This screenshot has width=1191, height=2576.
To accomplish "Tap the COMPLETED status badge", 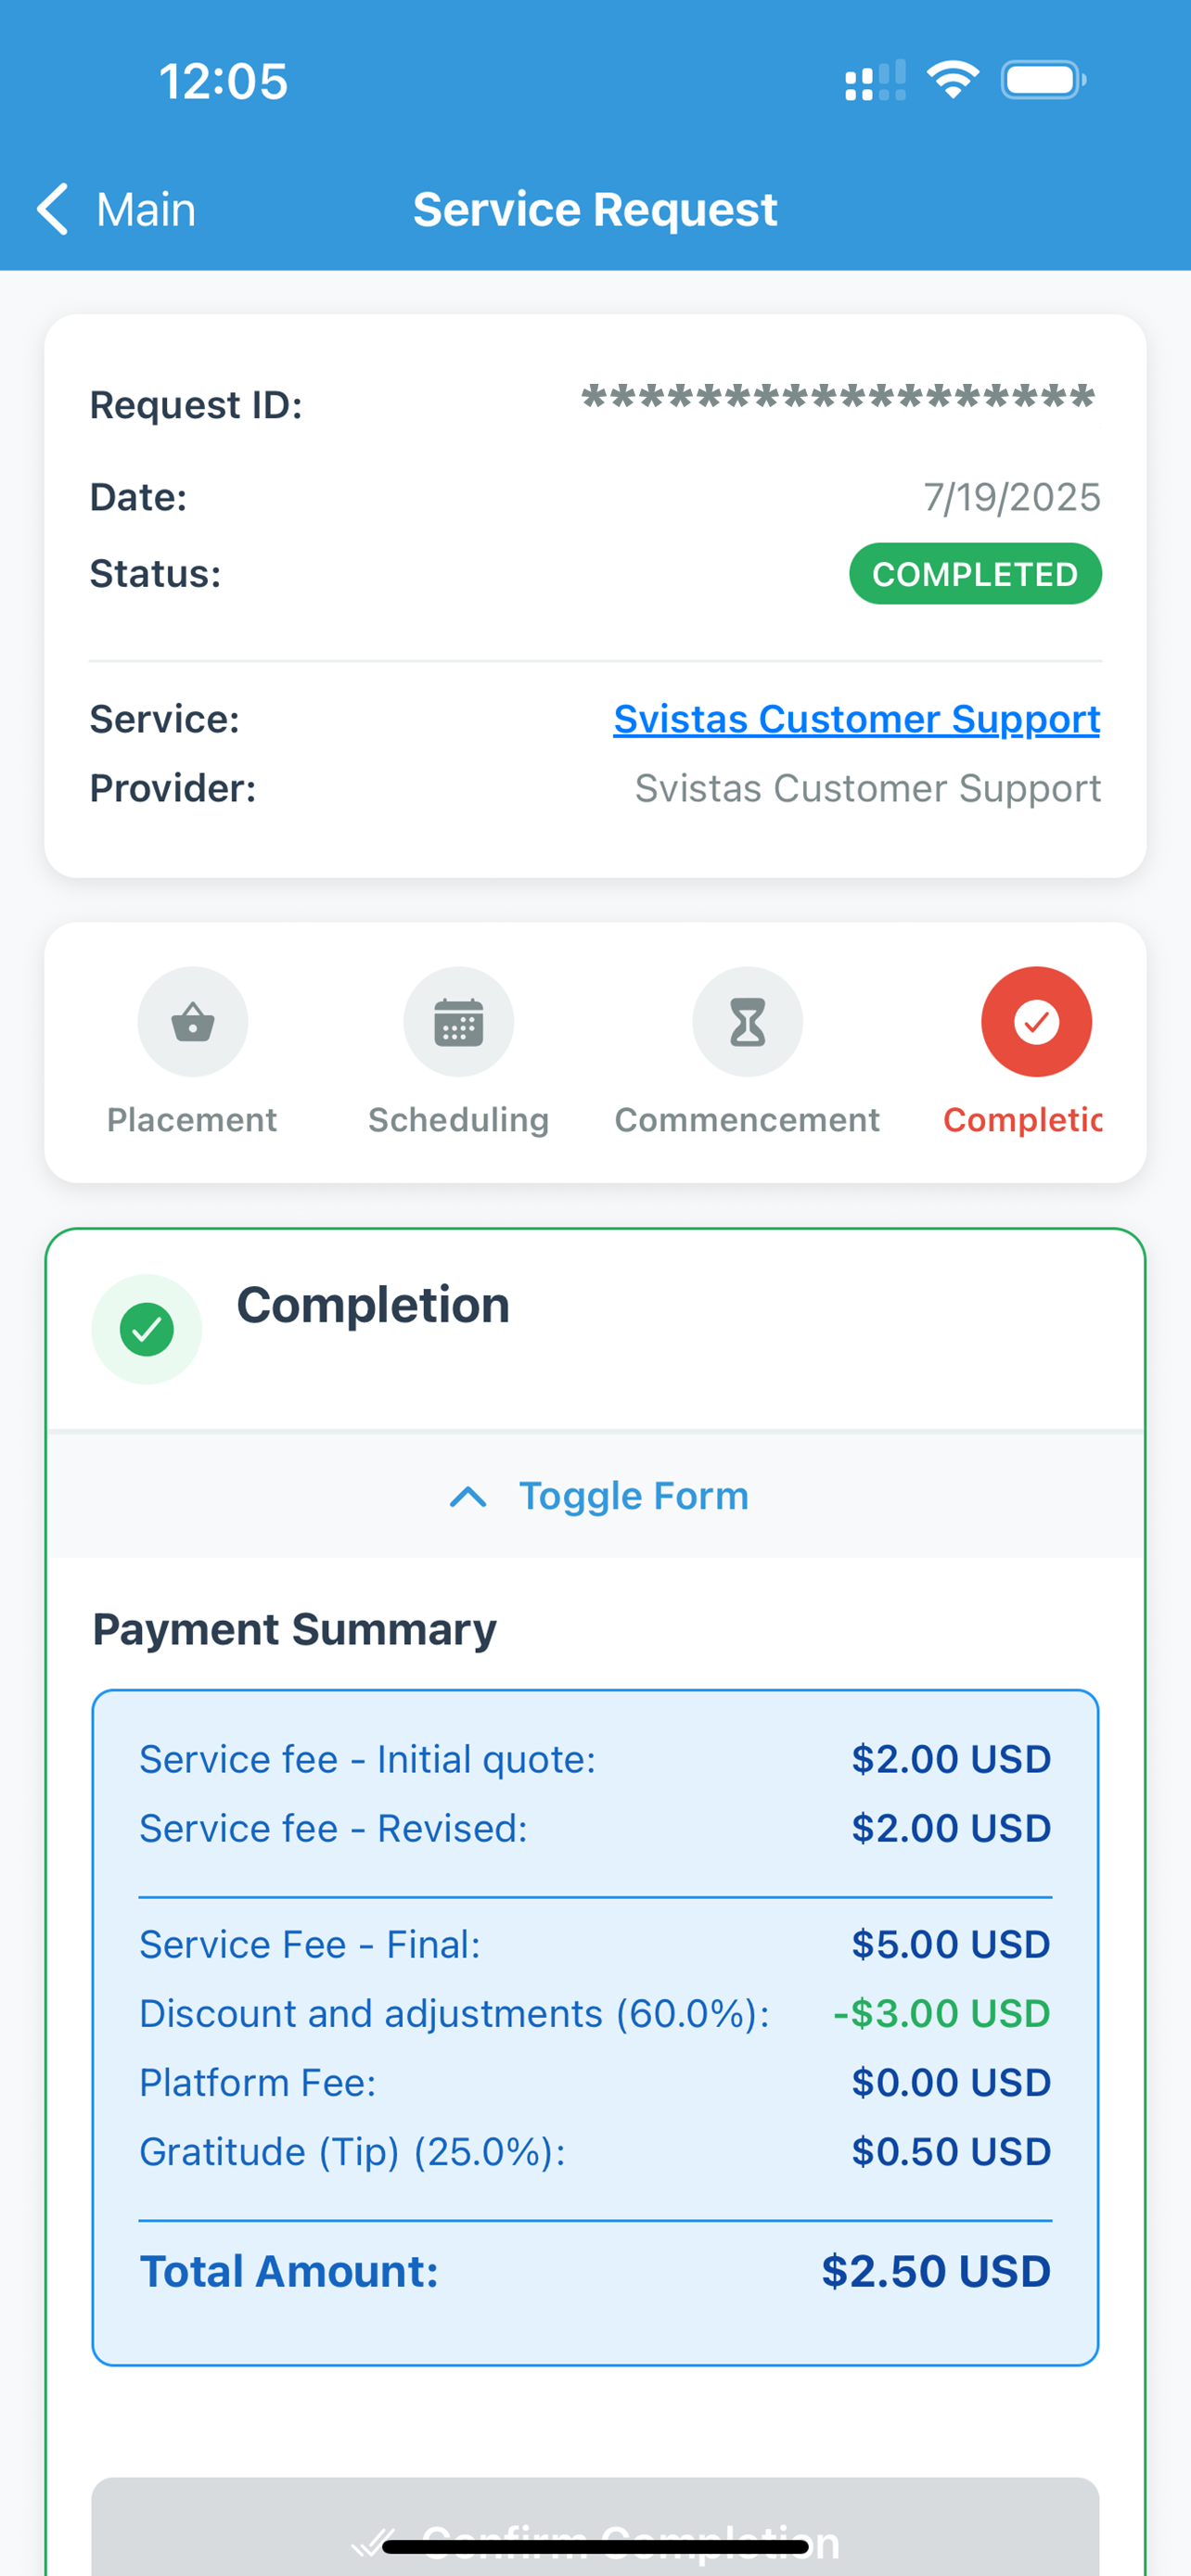I will (x=975, y=574).
